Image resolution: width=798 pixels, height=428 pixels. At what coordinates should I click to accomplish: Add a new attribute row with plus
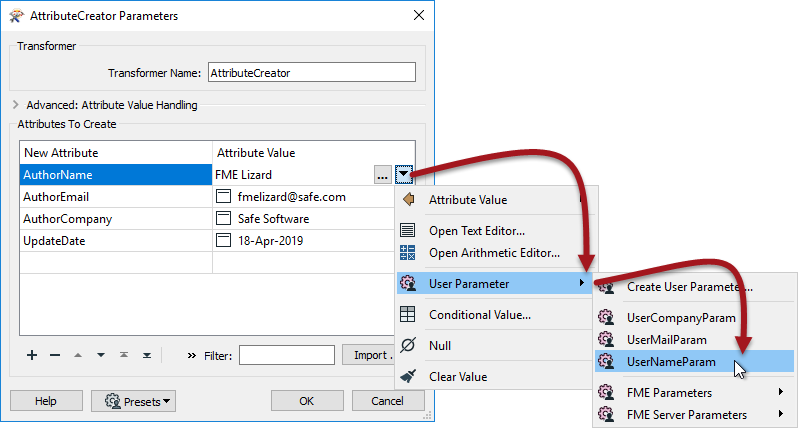tap(32, 355)
